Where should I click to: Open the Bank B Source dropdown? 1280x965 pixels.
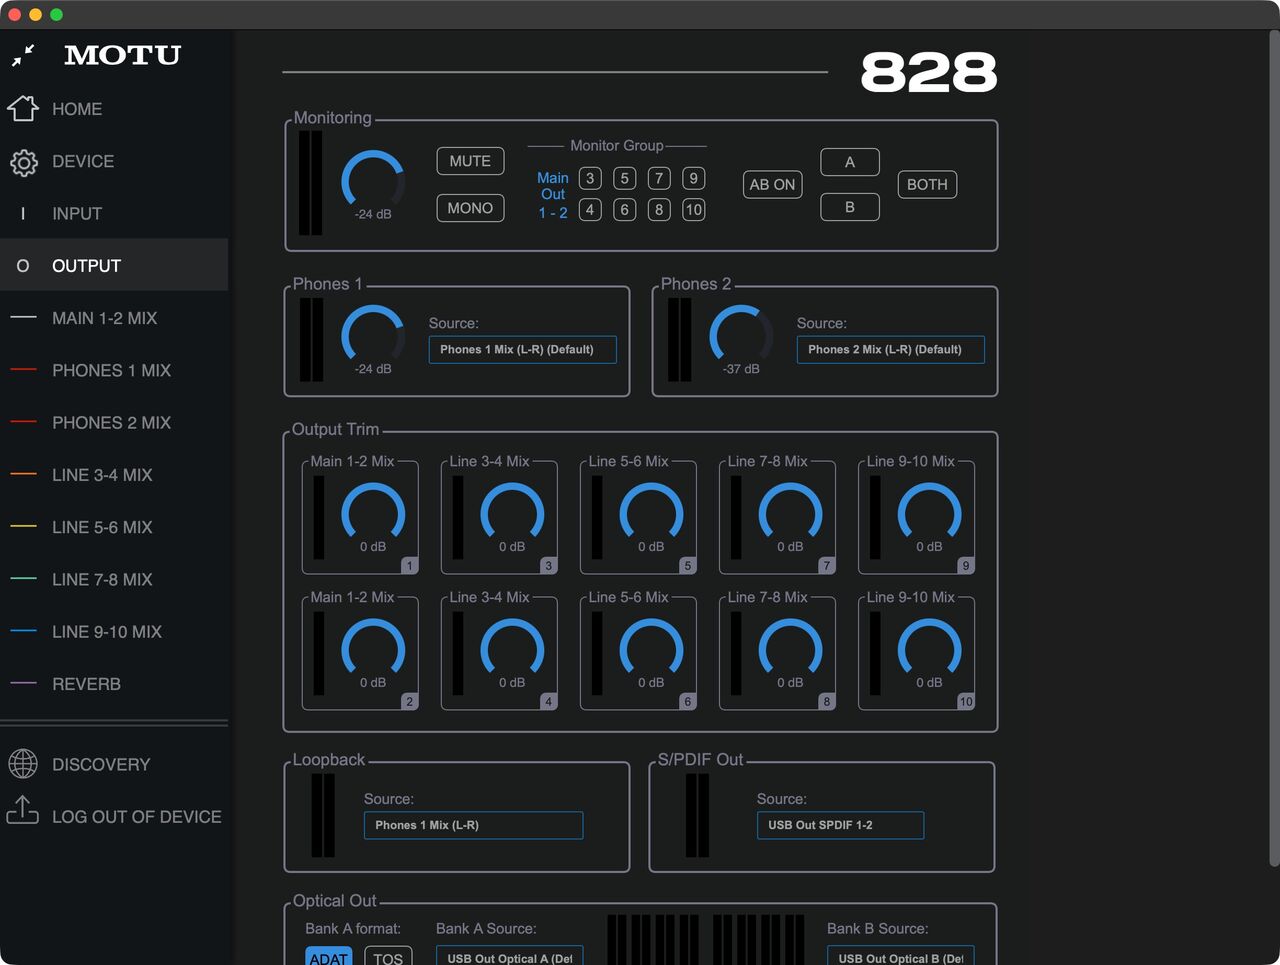(900, 957)
